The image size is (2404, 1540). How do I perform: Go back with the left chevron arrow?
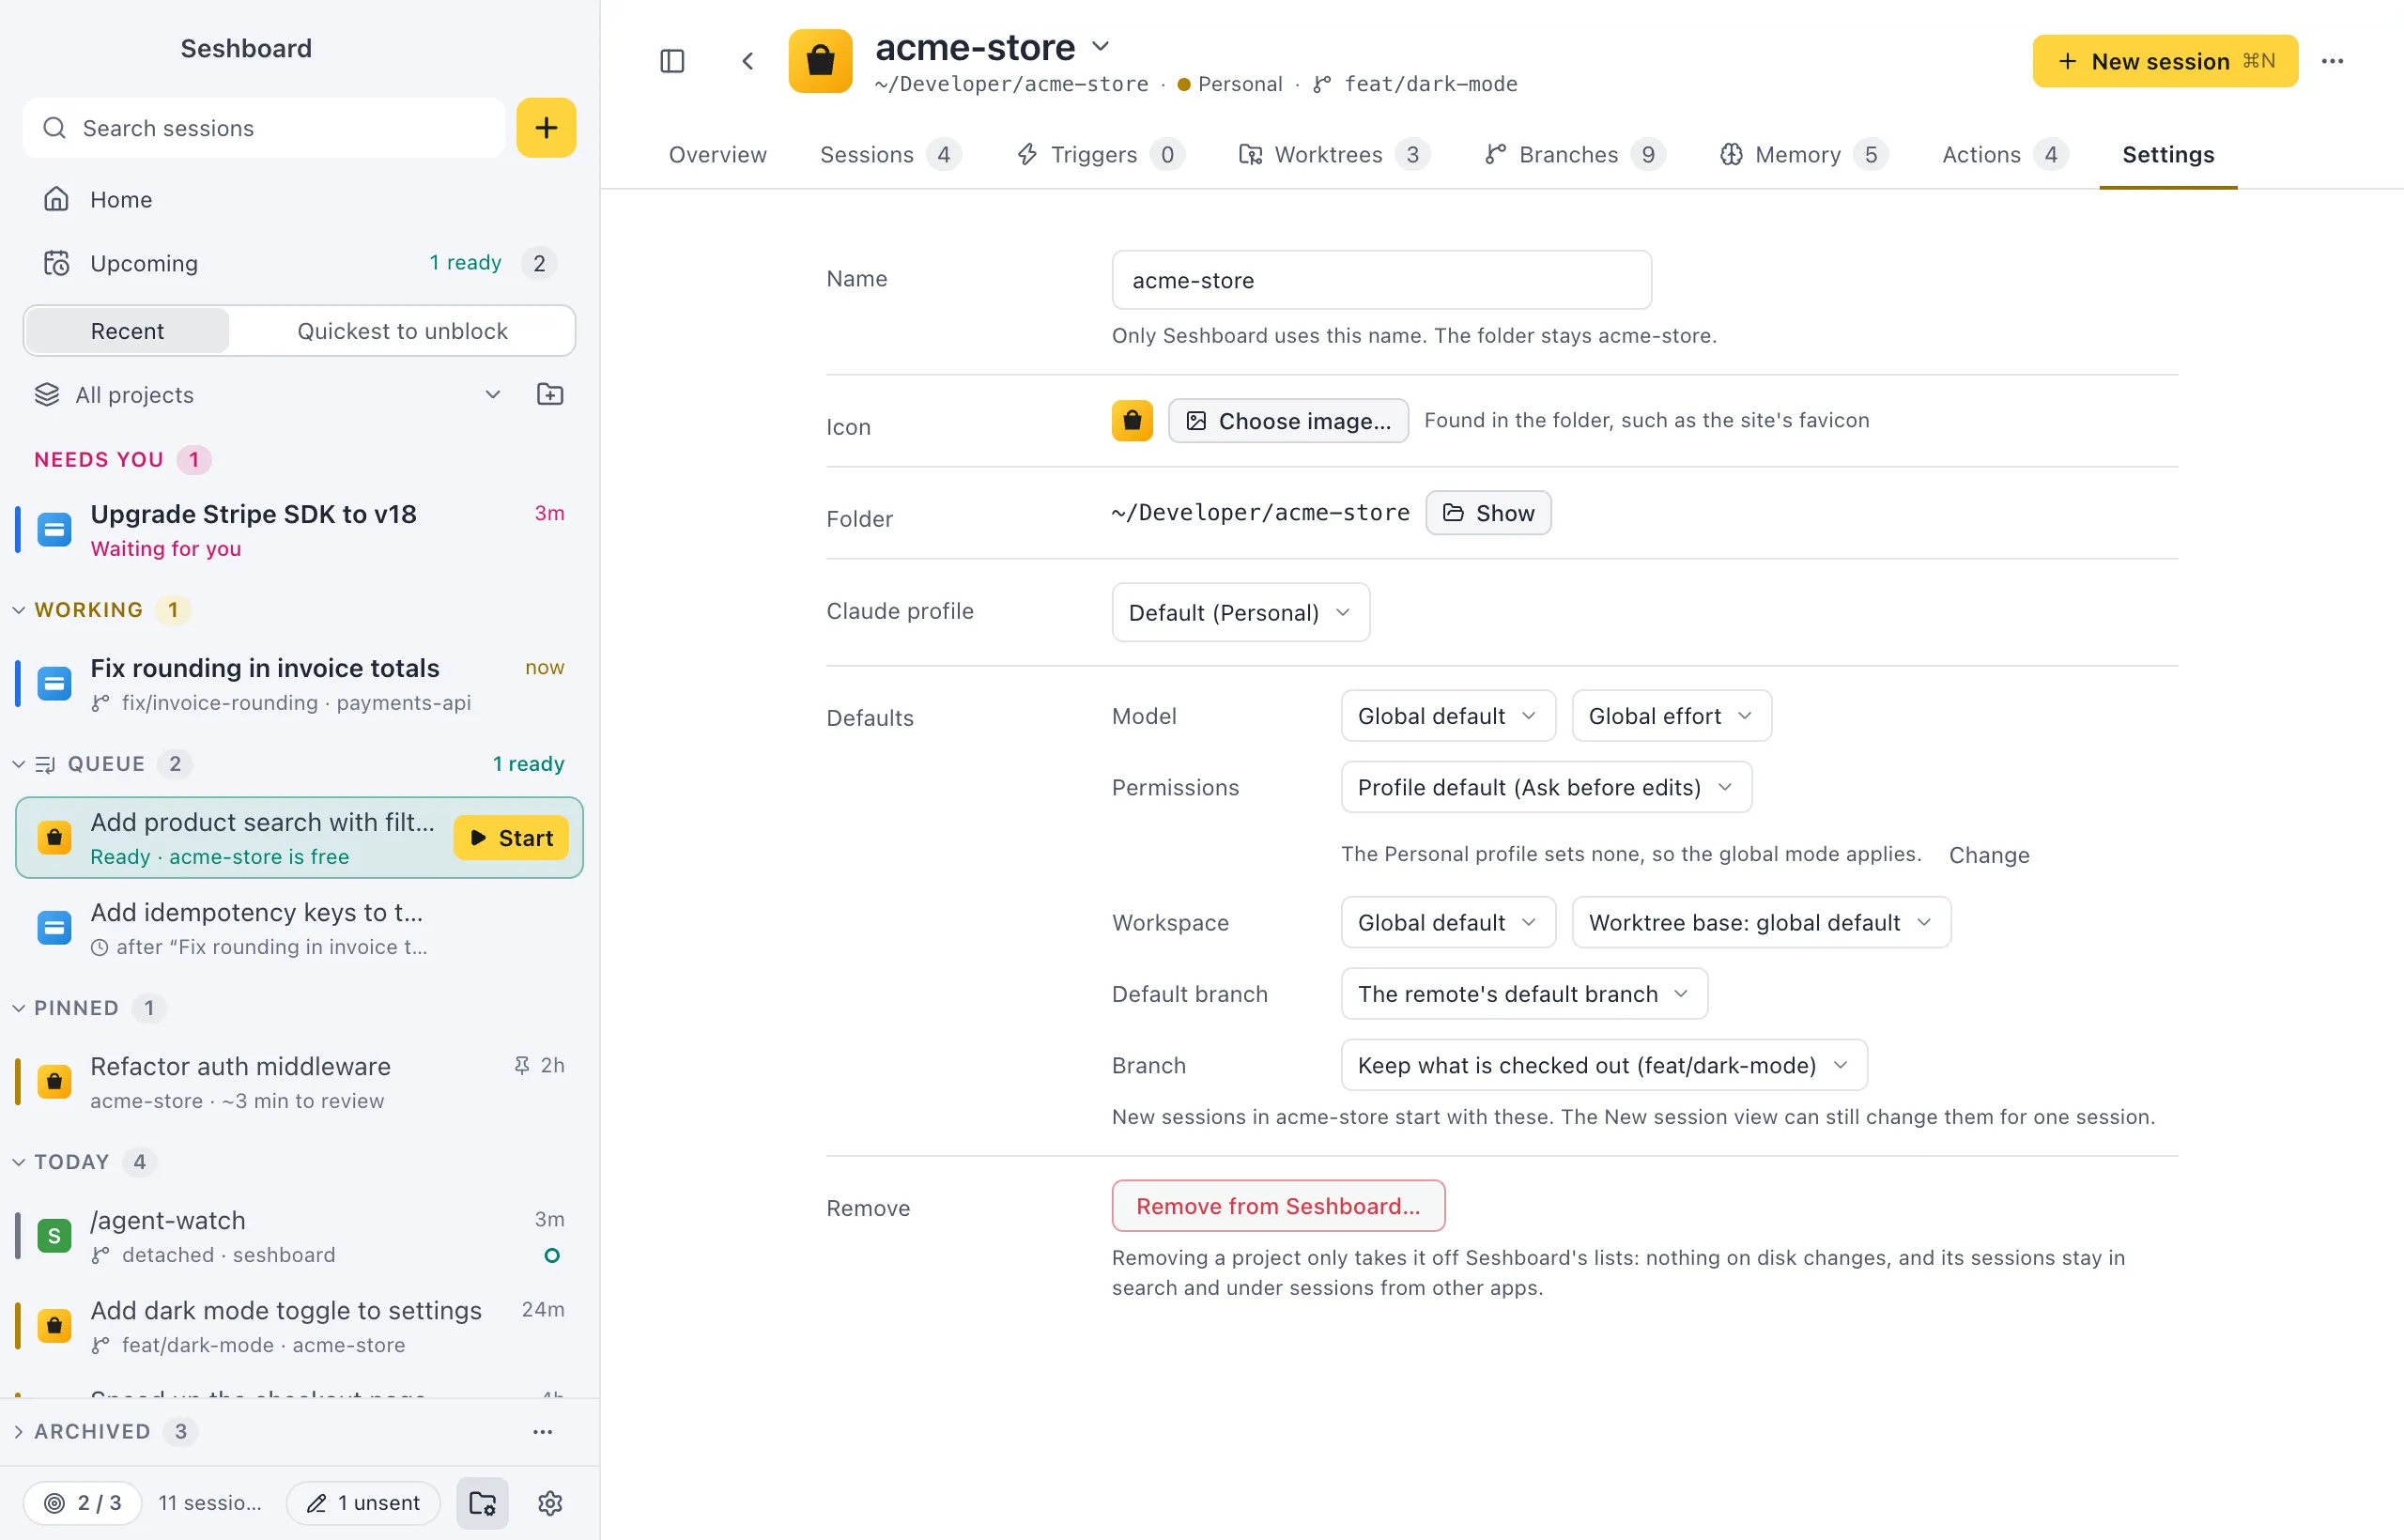pyautogui.click(x=747, y=61)
